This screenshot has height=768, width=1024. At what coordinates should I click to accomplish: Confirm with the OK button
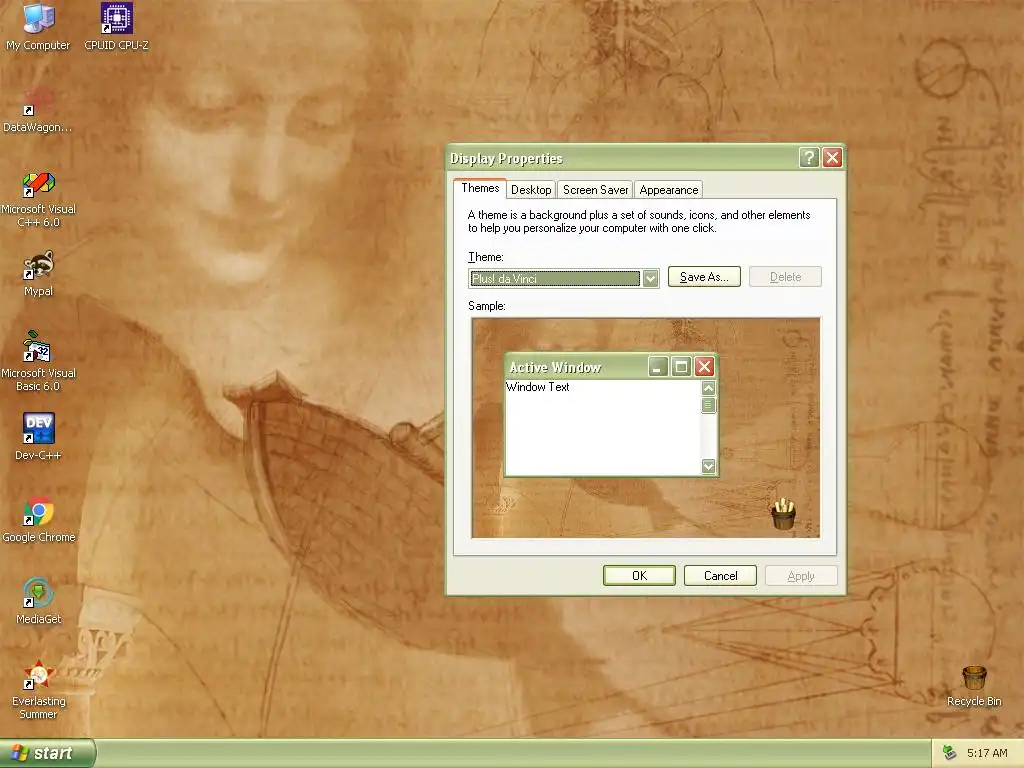639,575
